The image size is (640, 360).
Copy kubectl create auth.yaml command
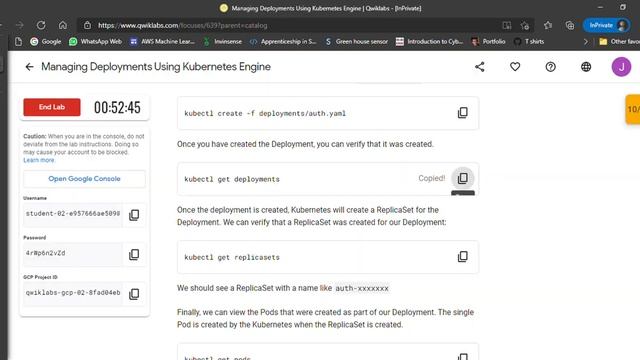(462, 113)
